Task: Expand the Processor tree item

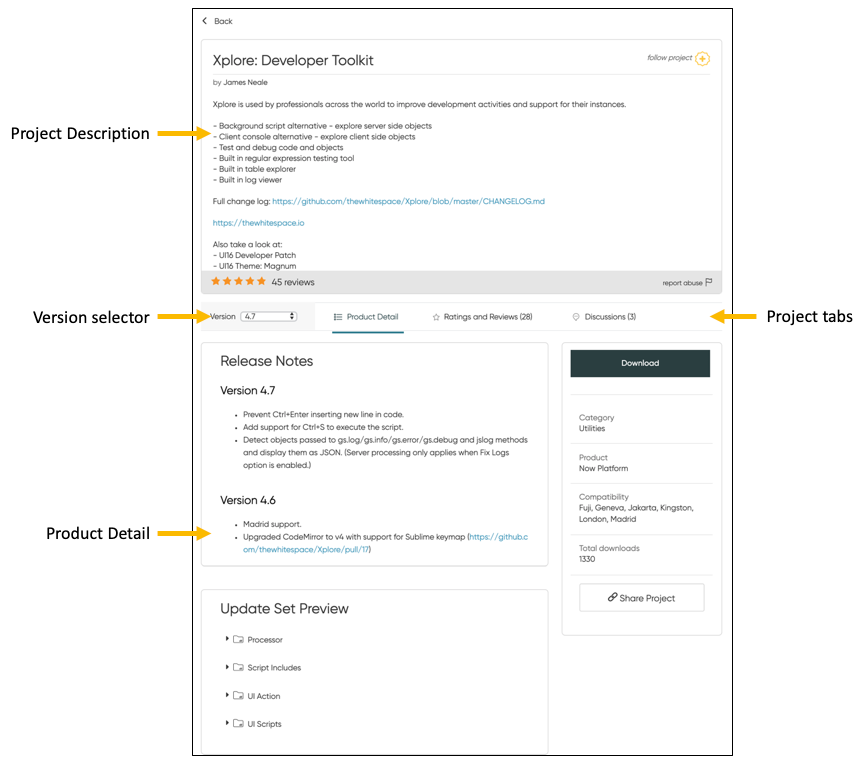Action: click(x=226, y=639)
